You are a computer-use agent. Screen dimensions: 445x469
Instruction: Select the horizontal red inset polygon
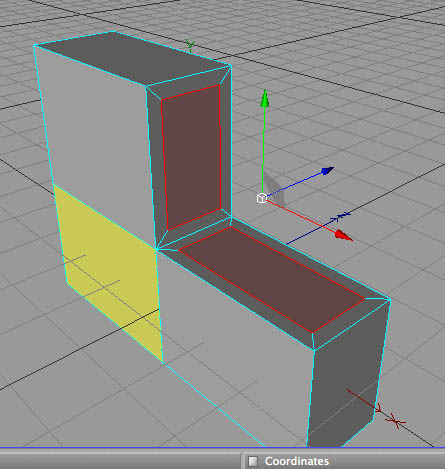(x=272, y=278)
